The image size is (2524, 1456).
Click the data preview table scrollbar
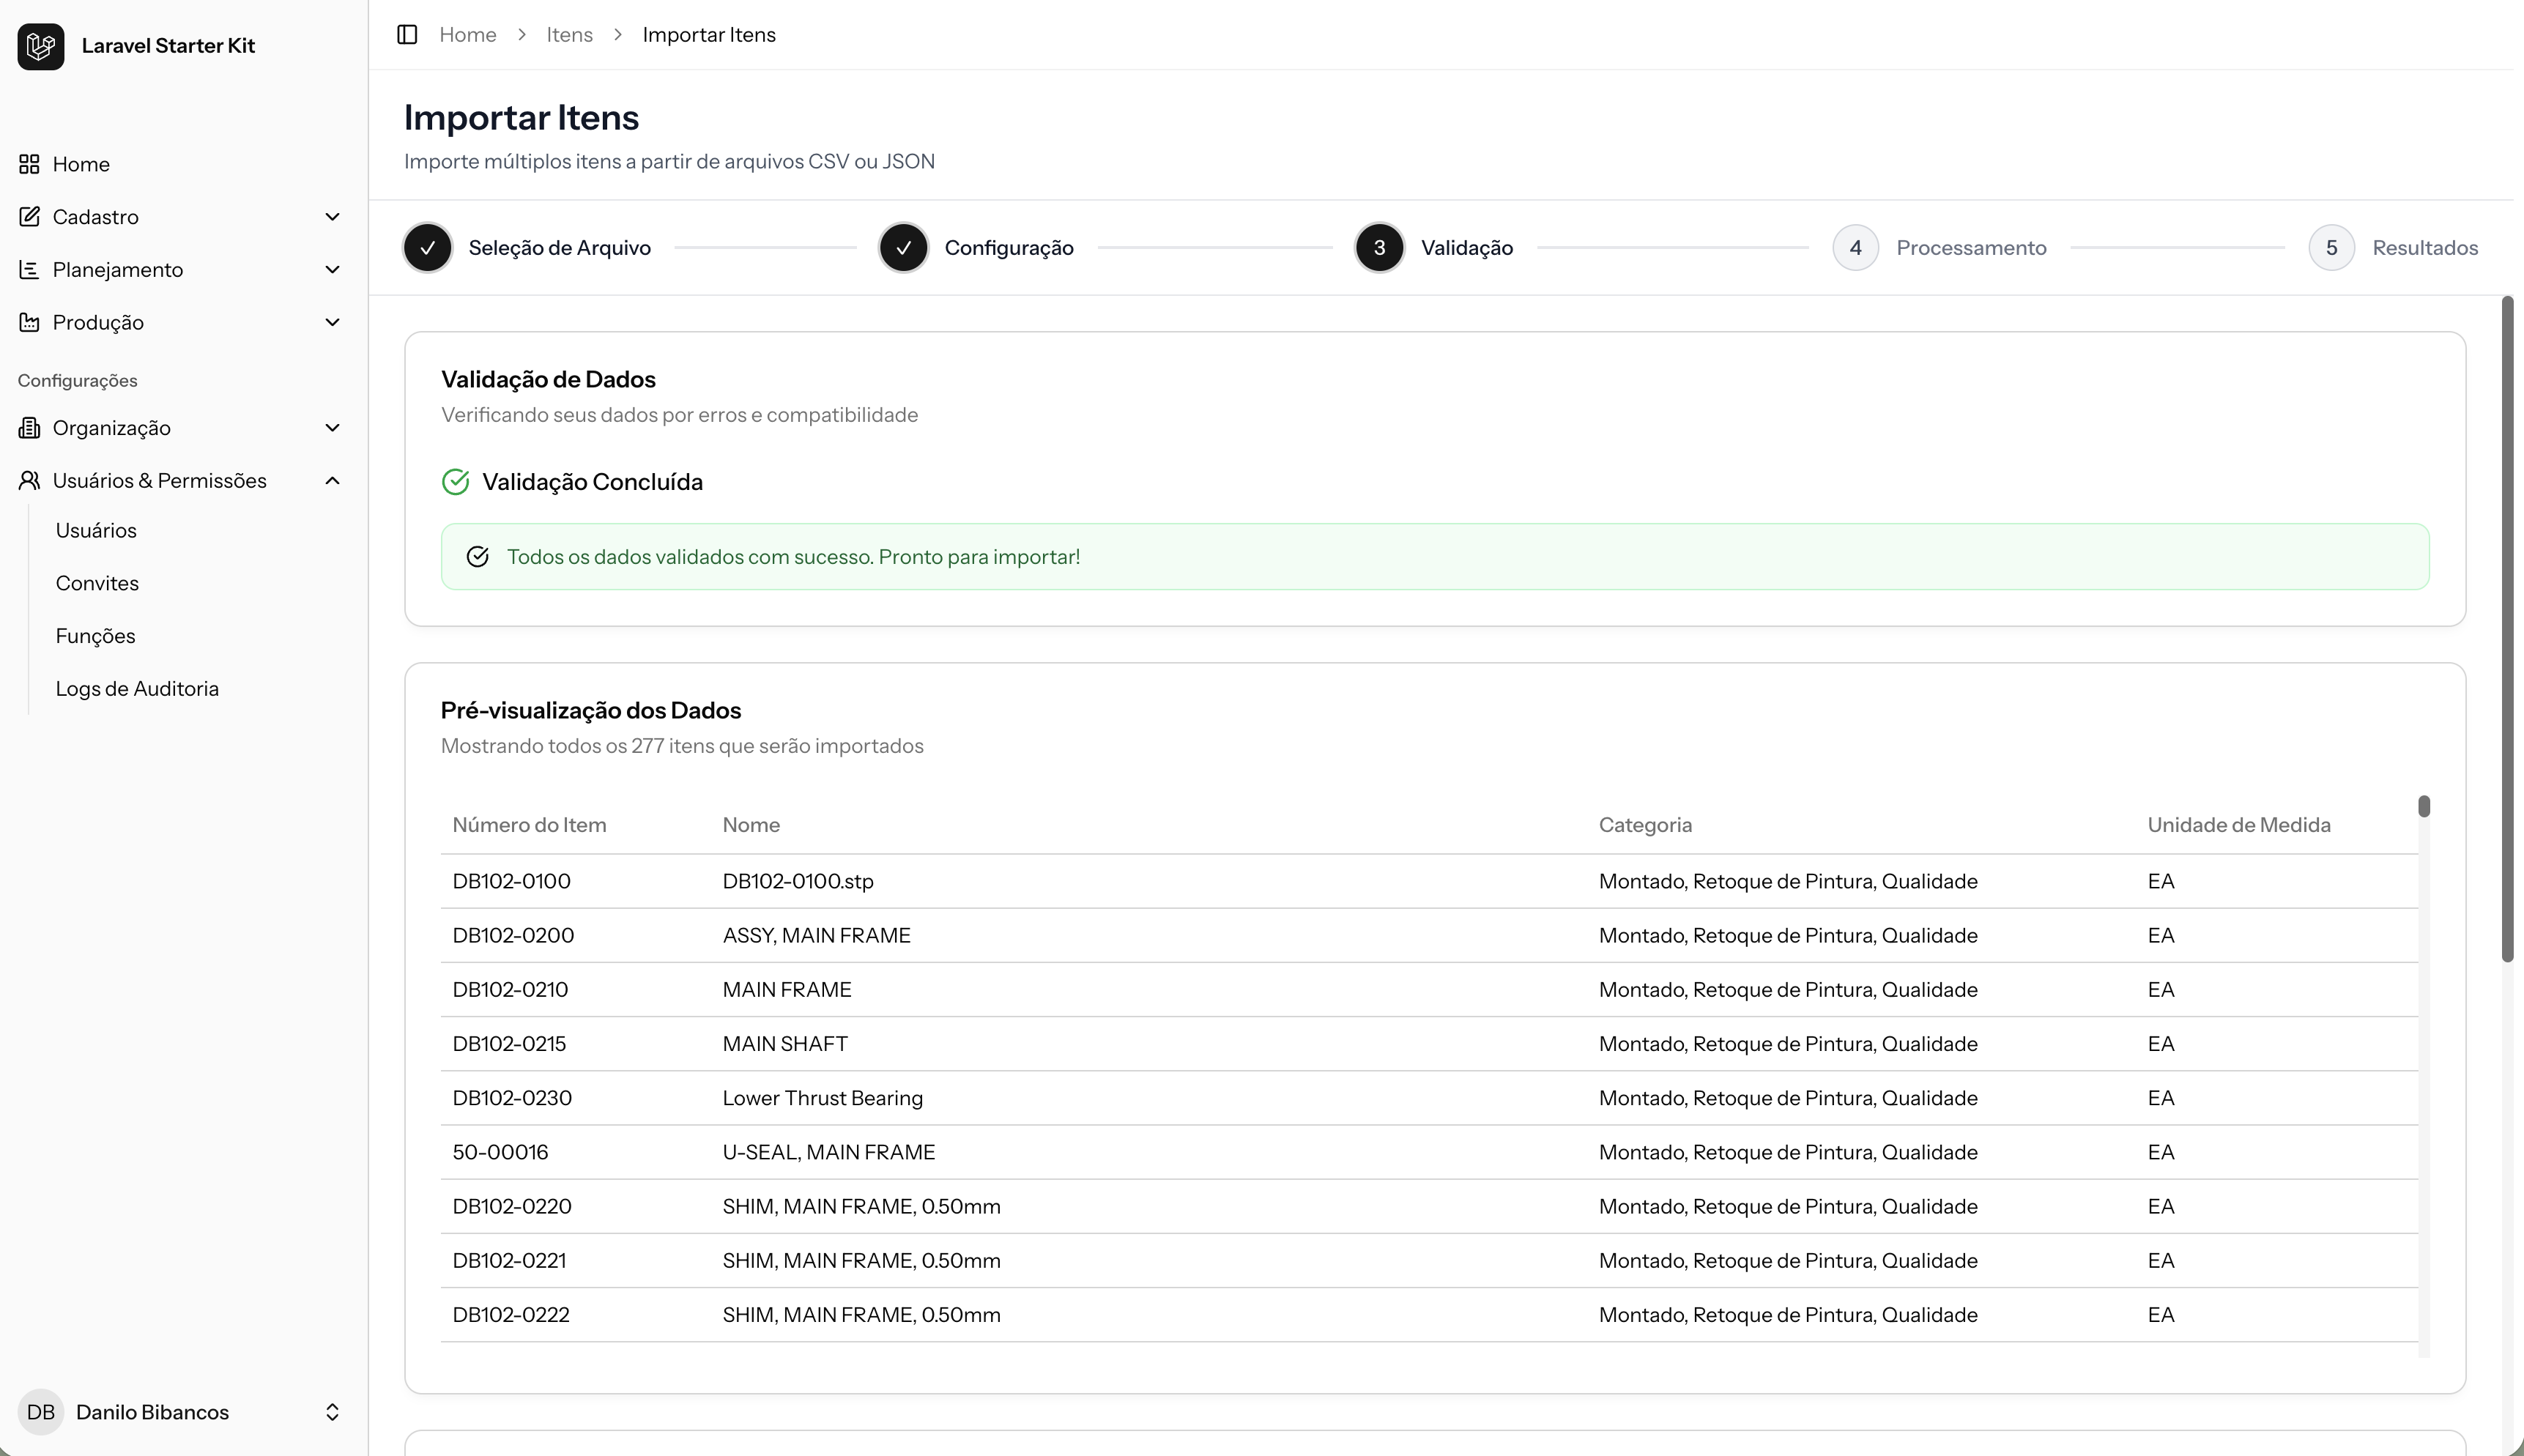(2424, 807)
